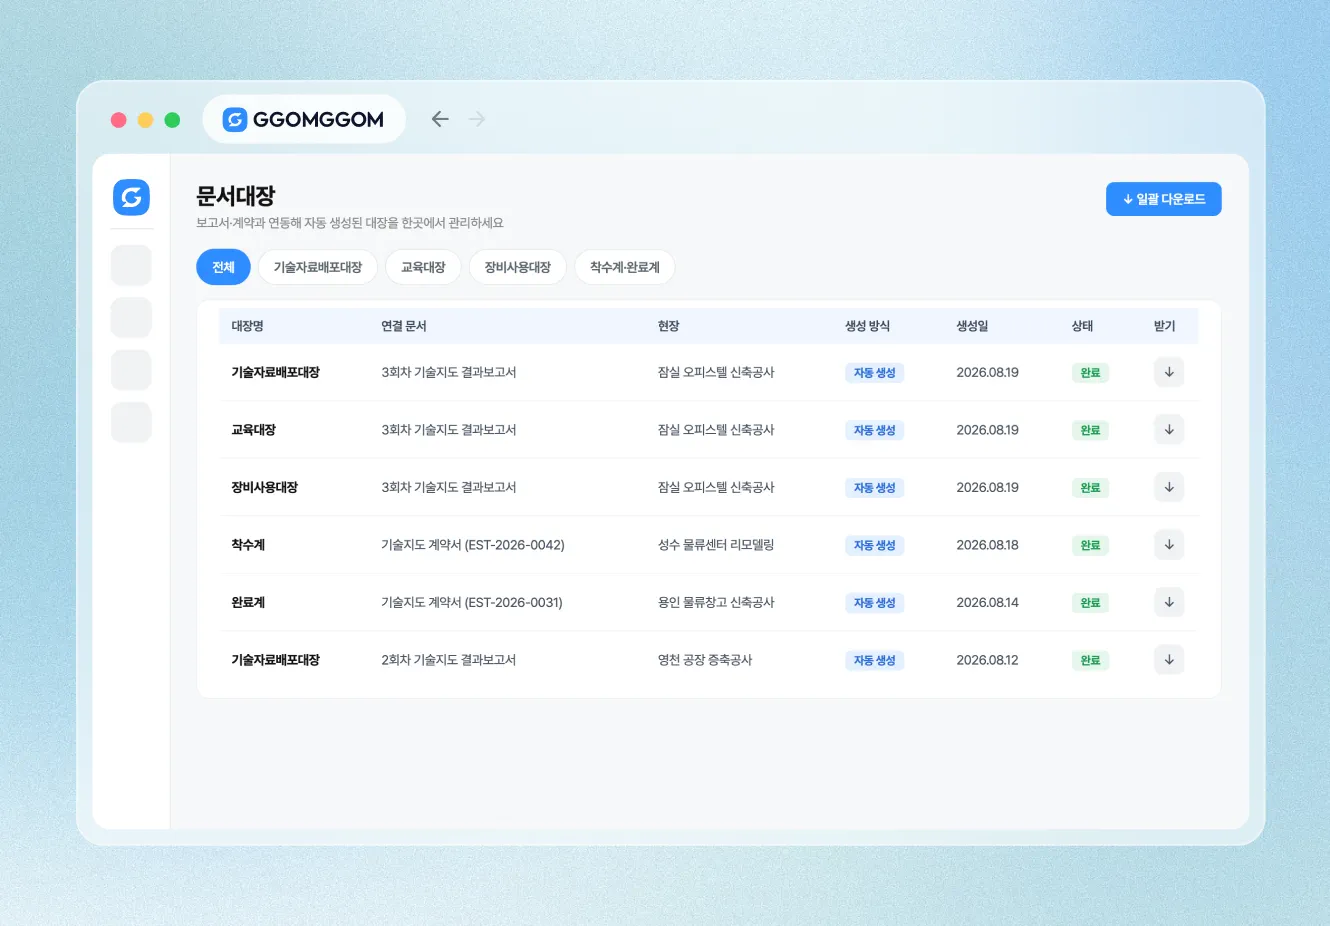
Task: Click the blue GGOMGGOM logo in the sidebar
Action: click(x=131, y=197)
